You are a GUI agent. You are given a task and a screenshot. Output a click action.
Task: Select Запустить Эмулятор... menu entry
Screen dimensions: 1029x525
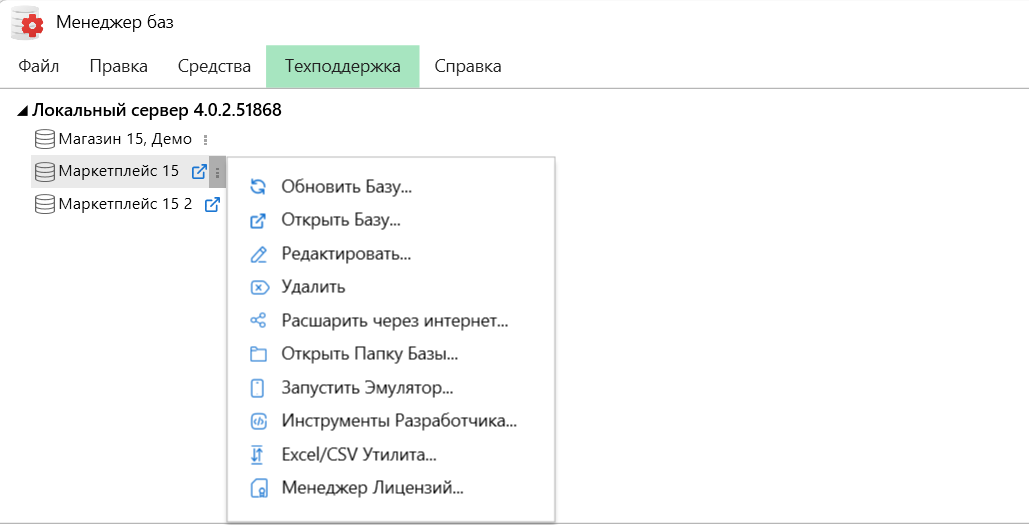(x=391, y=388)
